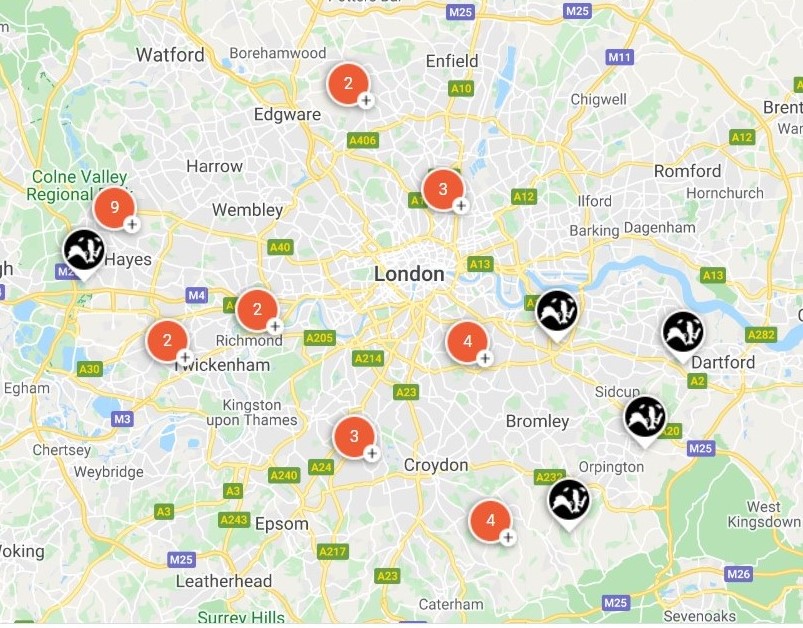Expand plus on cluster 2 near Richmond

click(x=276, y=326)
